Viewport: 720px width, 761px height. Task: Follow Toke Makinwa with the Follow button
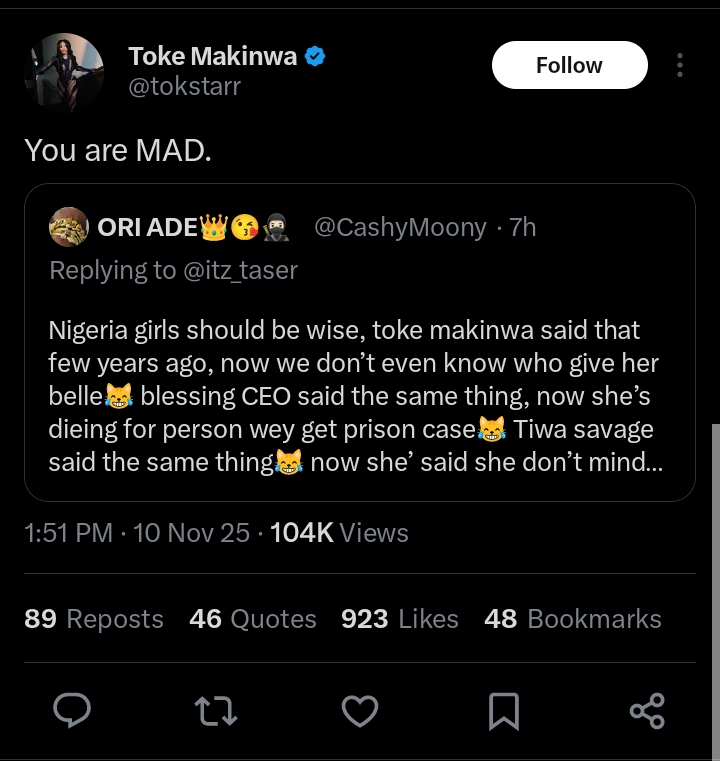pyautogui.click(x=569, y=66)
